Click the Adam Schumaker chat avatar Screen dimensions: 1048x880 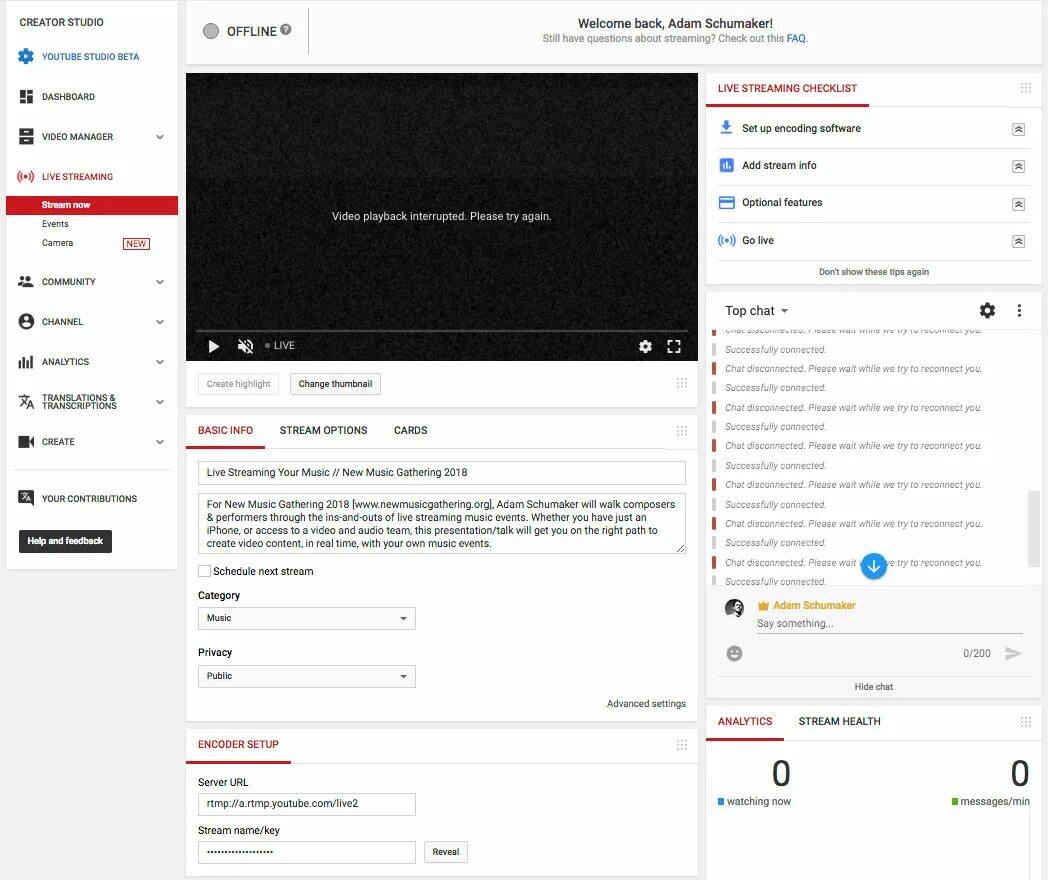[x=734, y=608]
